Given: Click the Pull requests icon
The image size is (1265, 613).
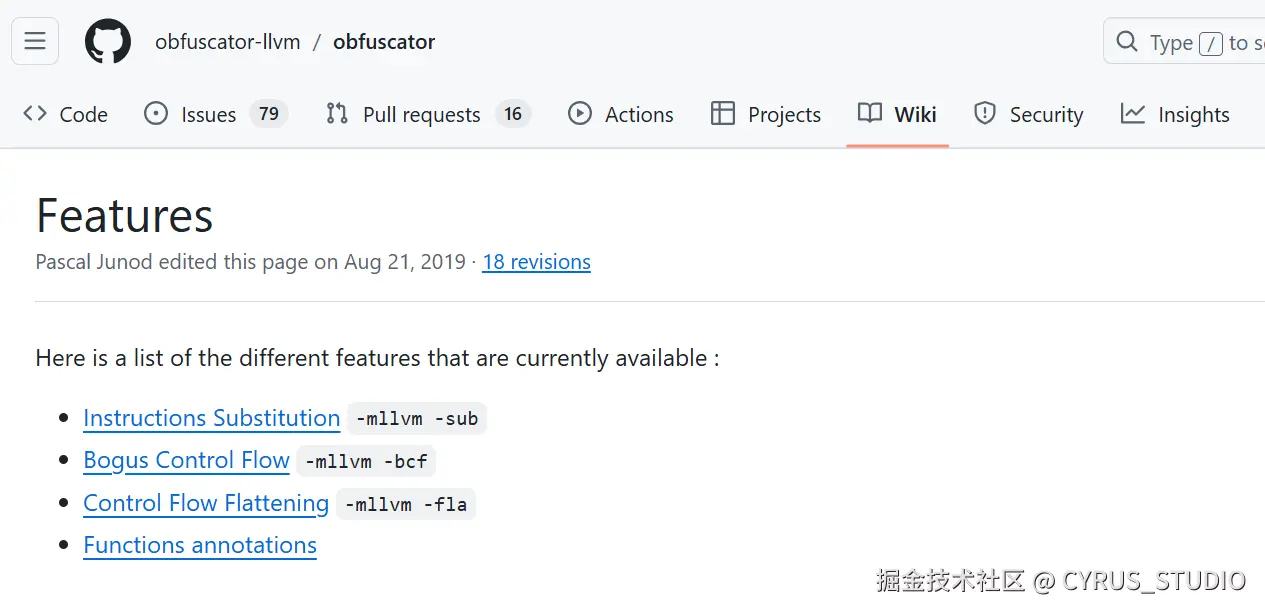Looking at the screenshot, I should (337, 114).
